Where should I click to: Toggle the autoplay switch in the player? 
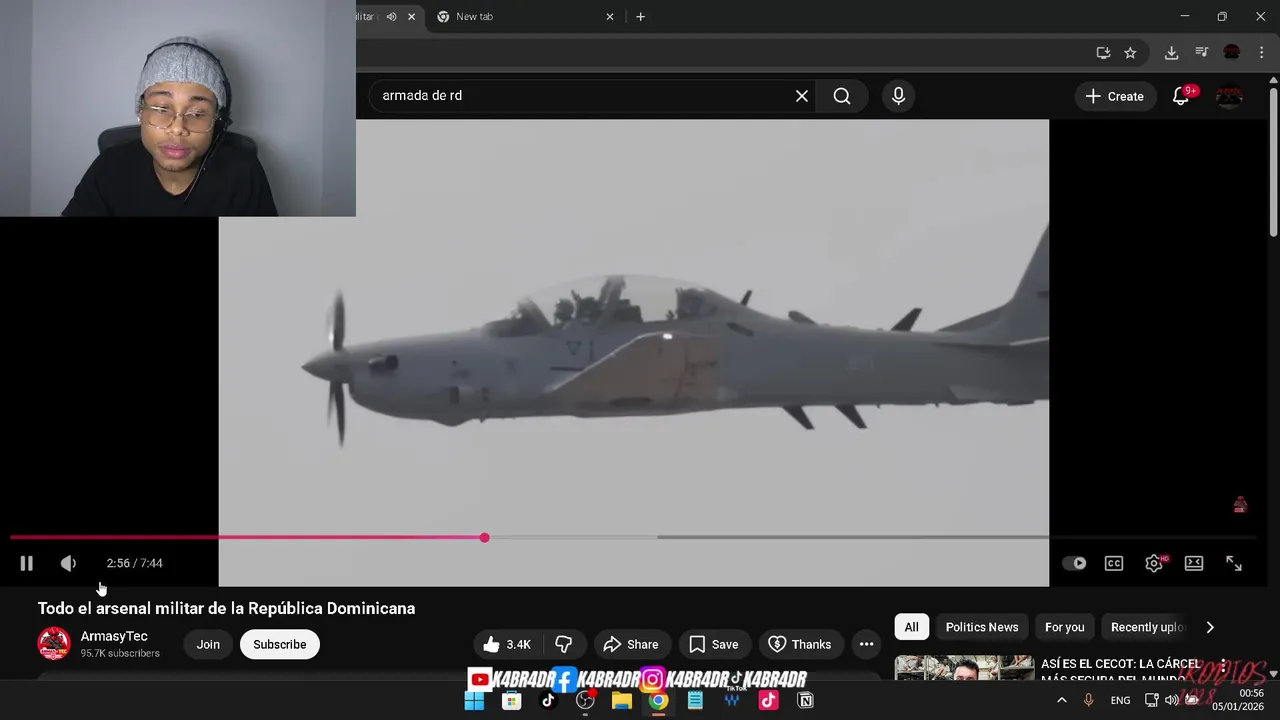[1075, 563]
